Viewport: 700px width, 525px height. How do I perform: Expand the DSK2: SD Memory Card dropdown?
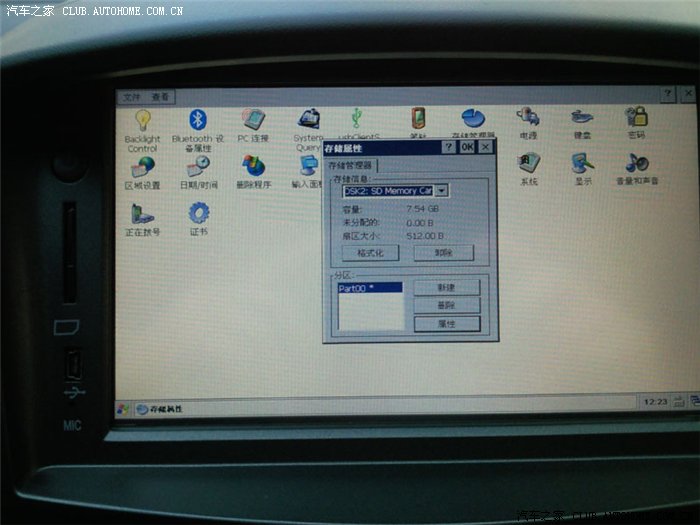[442, 190]
